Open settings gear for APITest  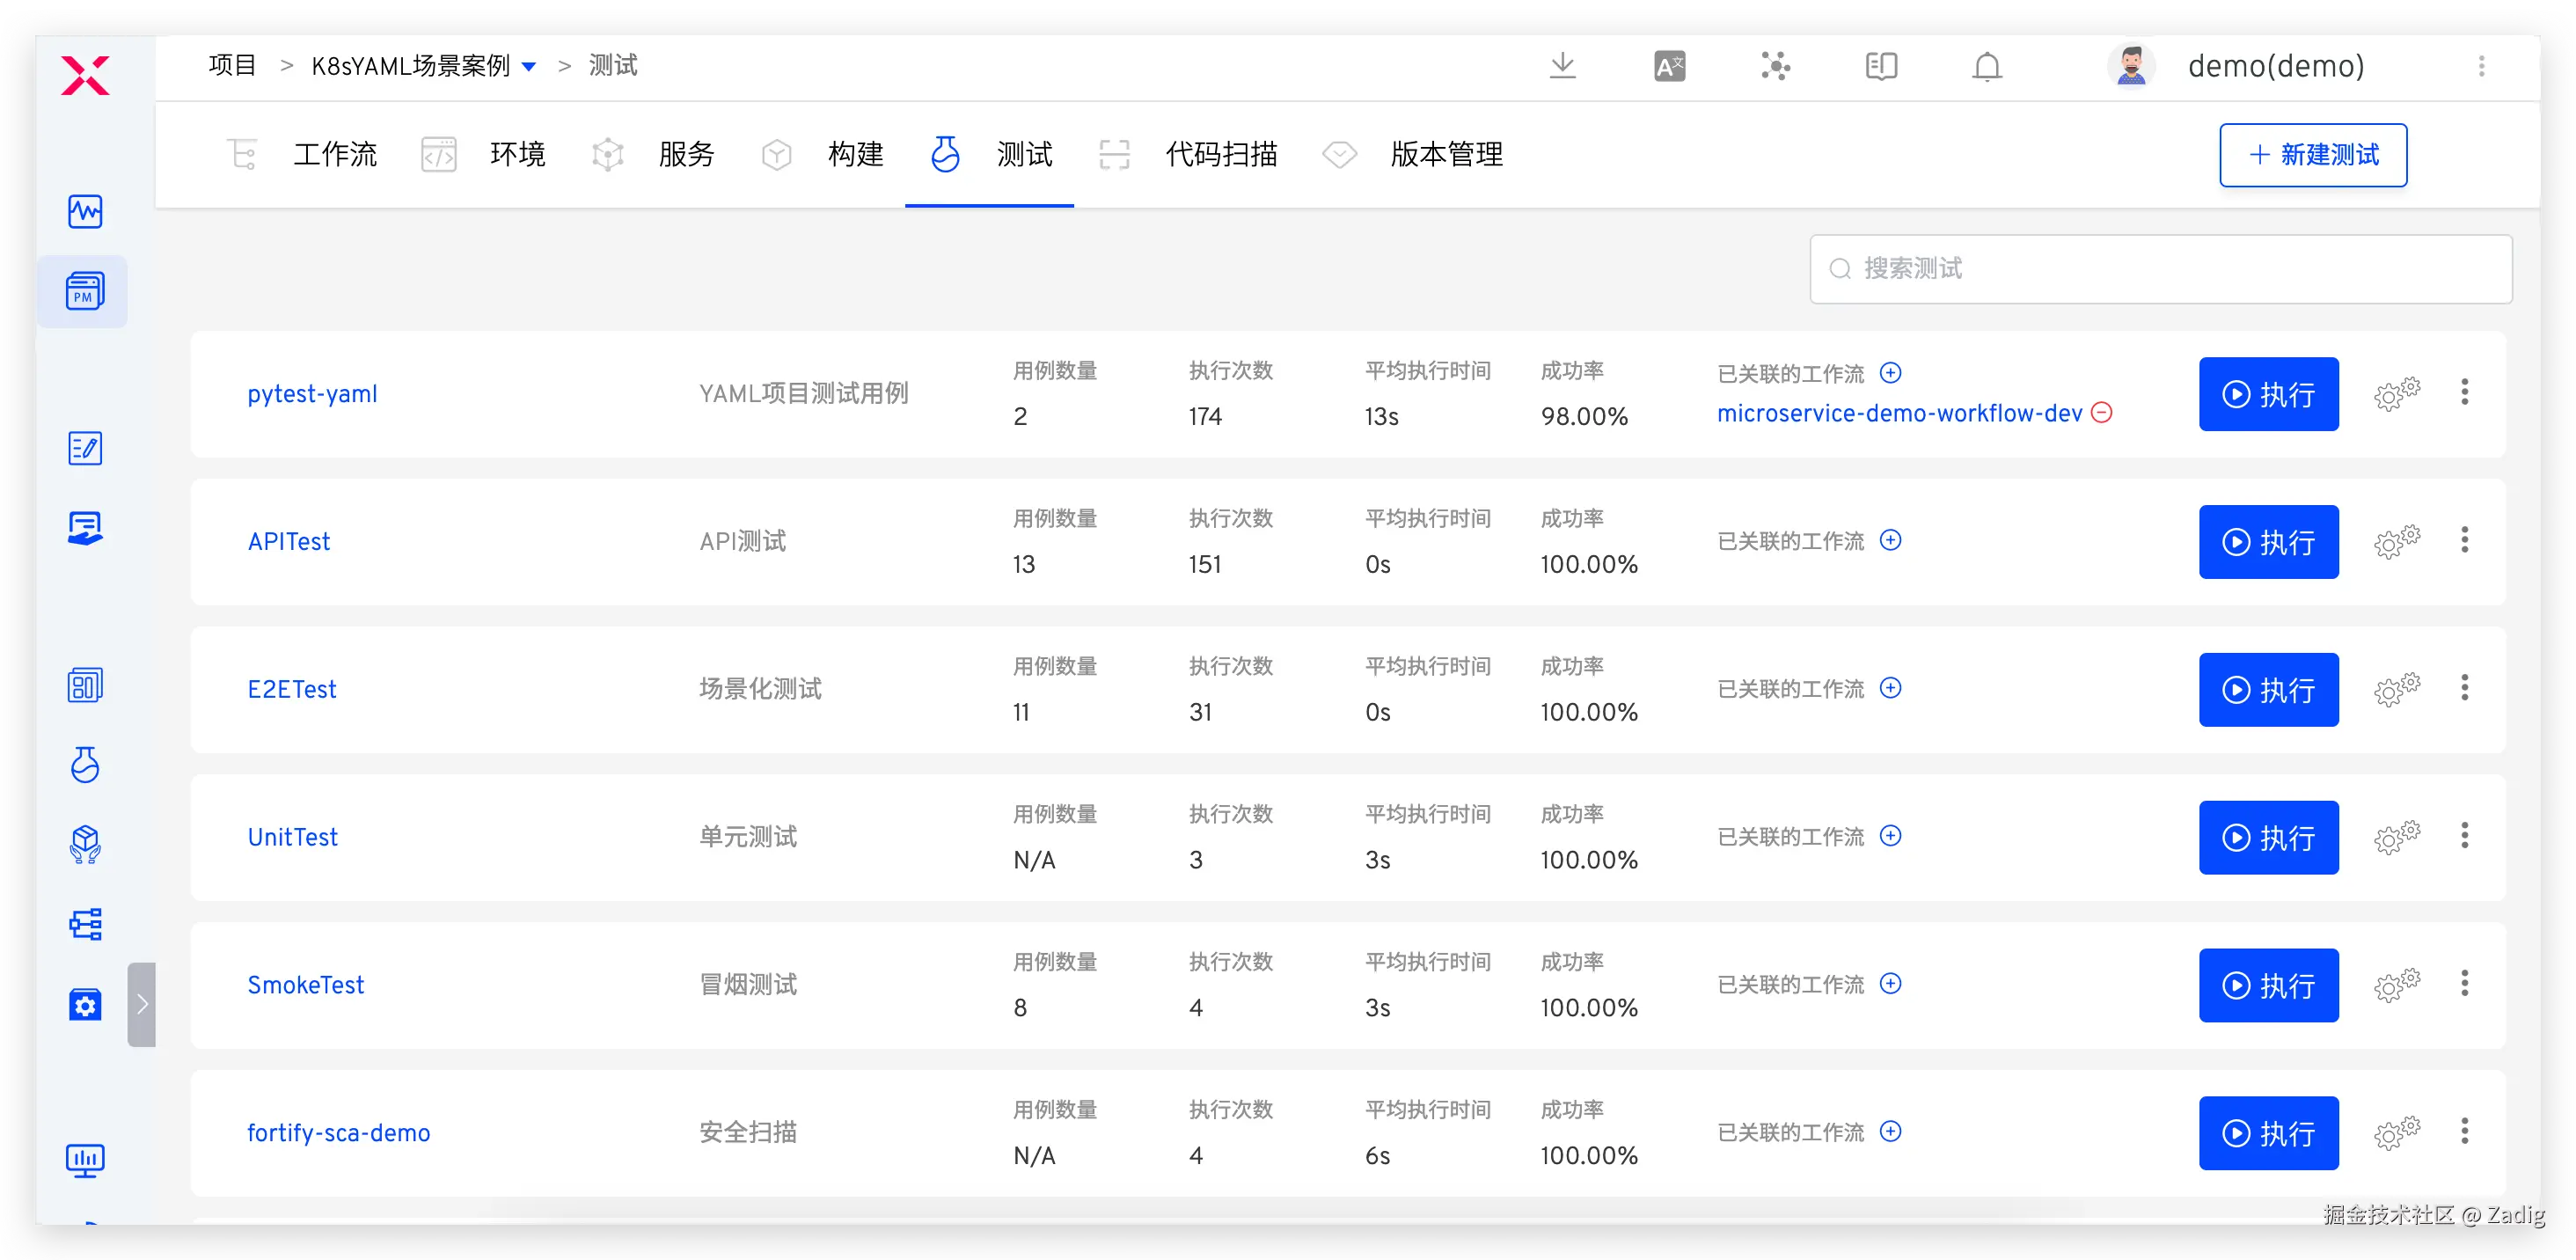[x=2396, y=541]
